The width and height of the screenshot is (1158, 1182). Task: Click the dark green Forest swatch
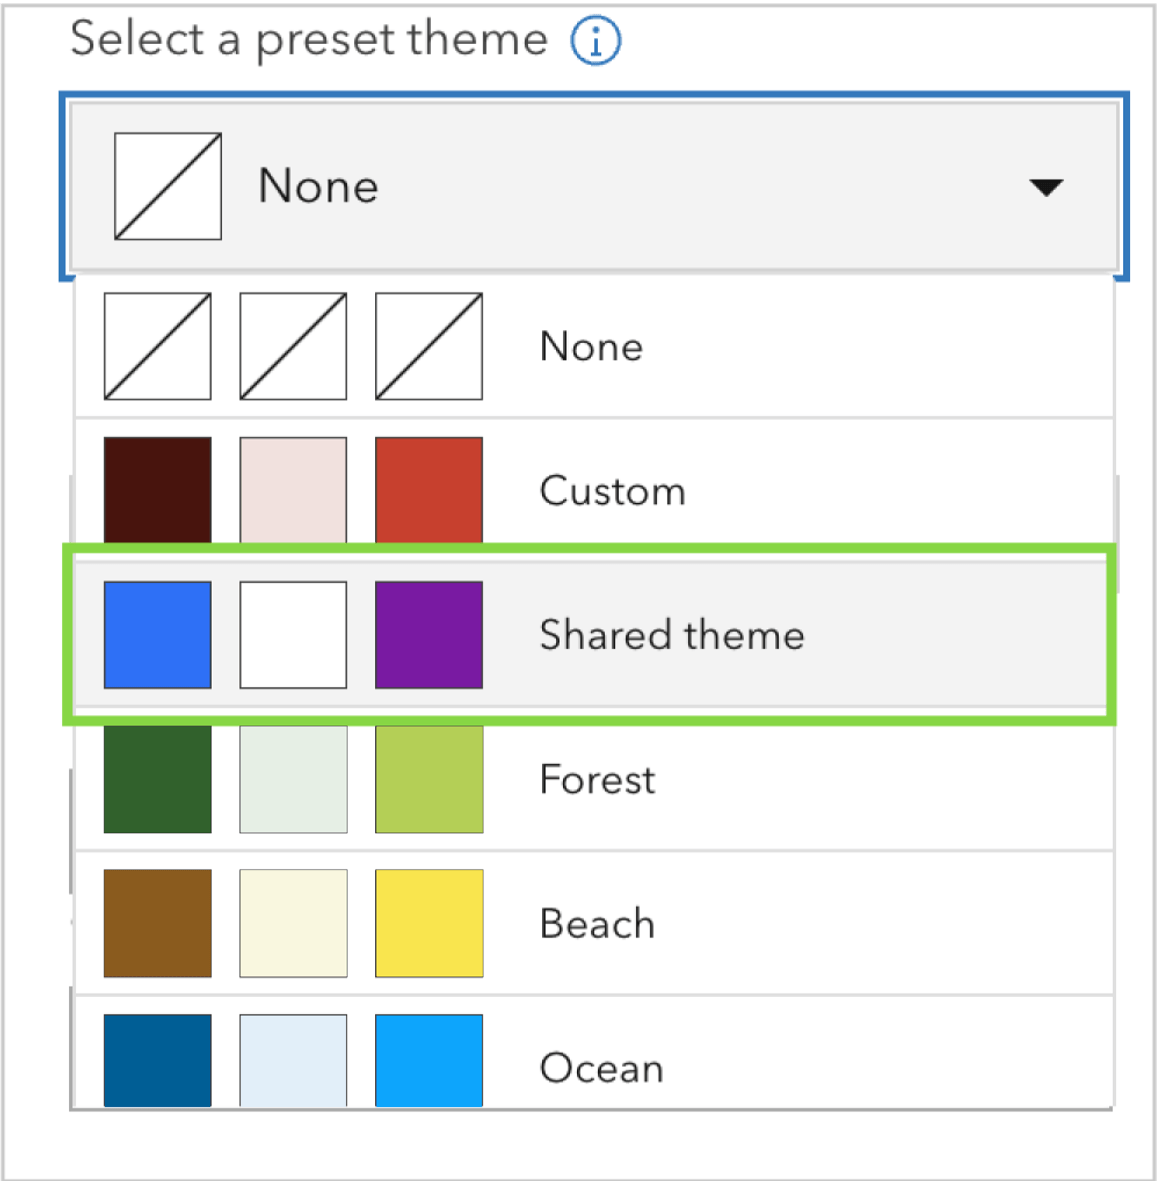click(x=158, y=779)
